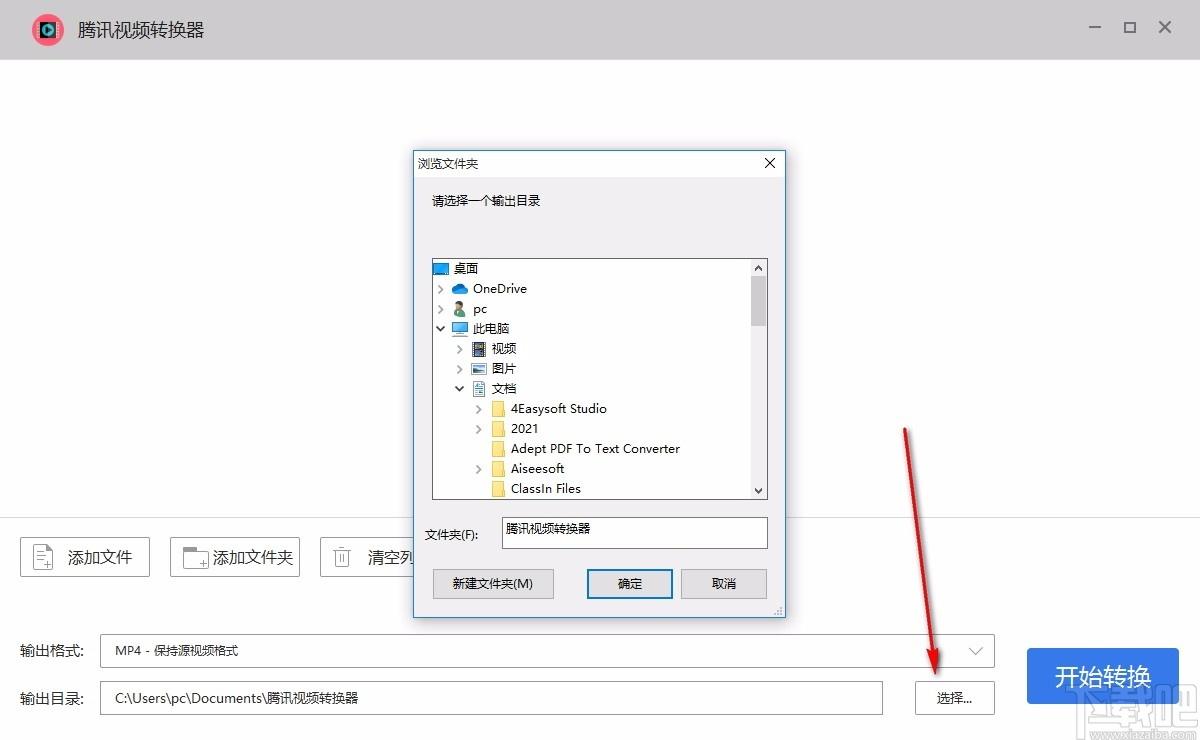The height and width of the screenshot is (740, 1200).
Task: Cancel with the 取消 button
Action: (x=724, y=584)
